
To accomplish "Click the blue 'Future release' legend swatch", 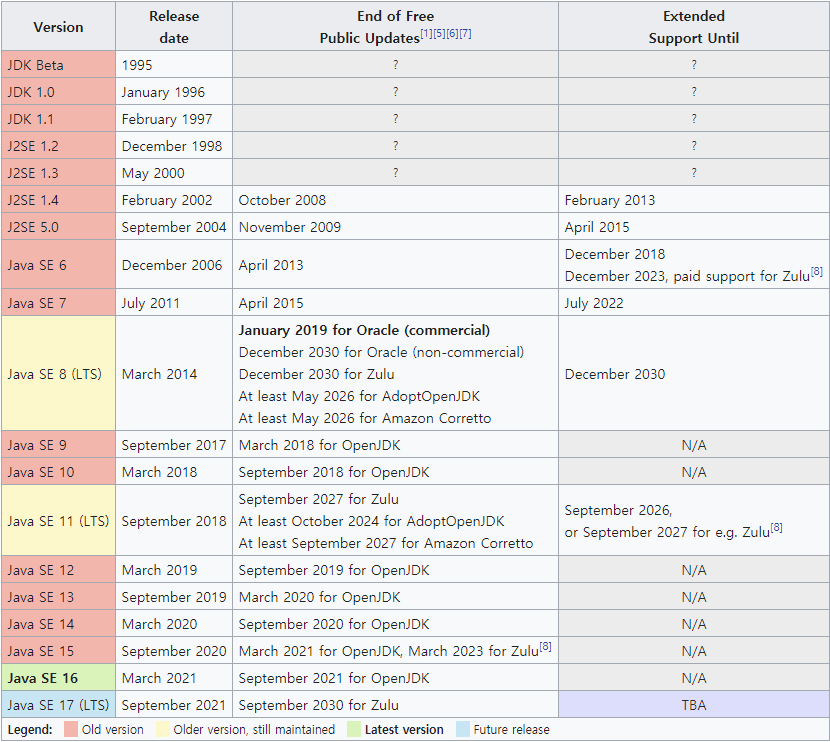I will (463, 729).
